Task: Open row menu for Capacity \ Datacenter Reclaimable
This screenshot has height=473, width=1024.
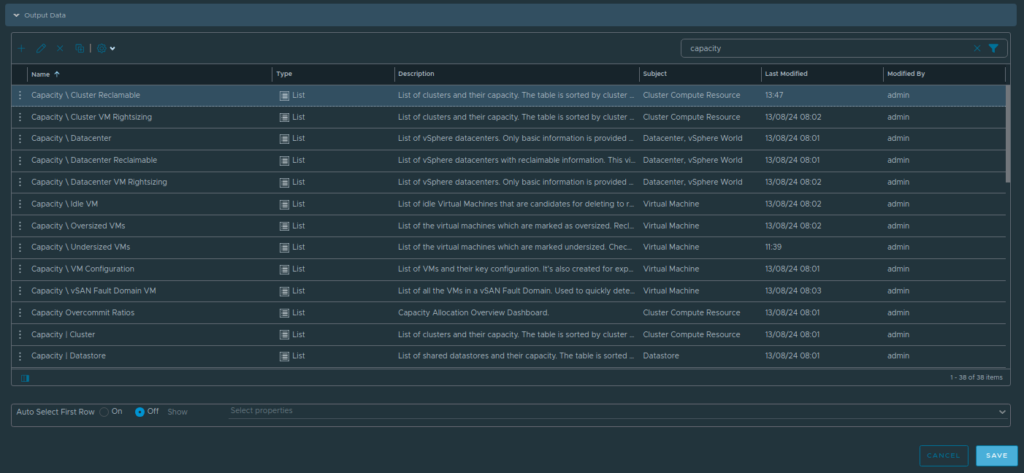Action: coord(20,160)
